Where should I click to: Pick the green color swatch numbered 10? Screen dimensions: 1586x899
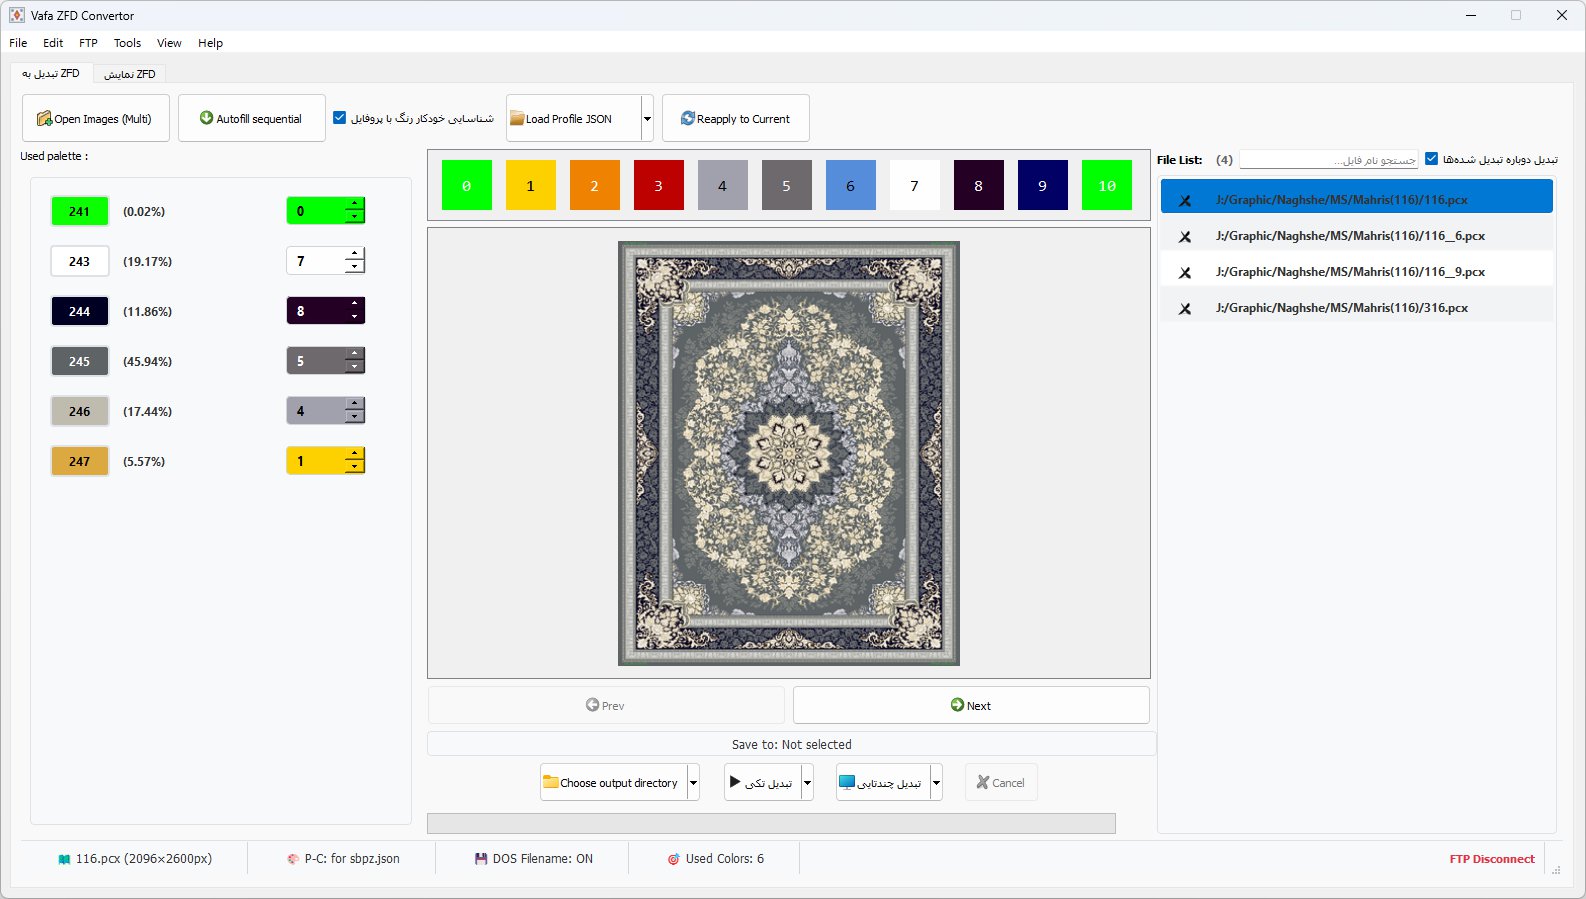click(1107, 185)
